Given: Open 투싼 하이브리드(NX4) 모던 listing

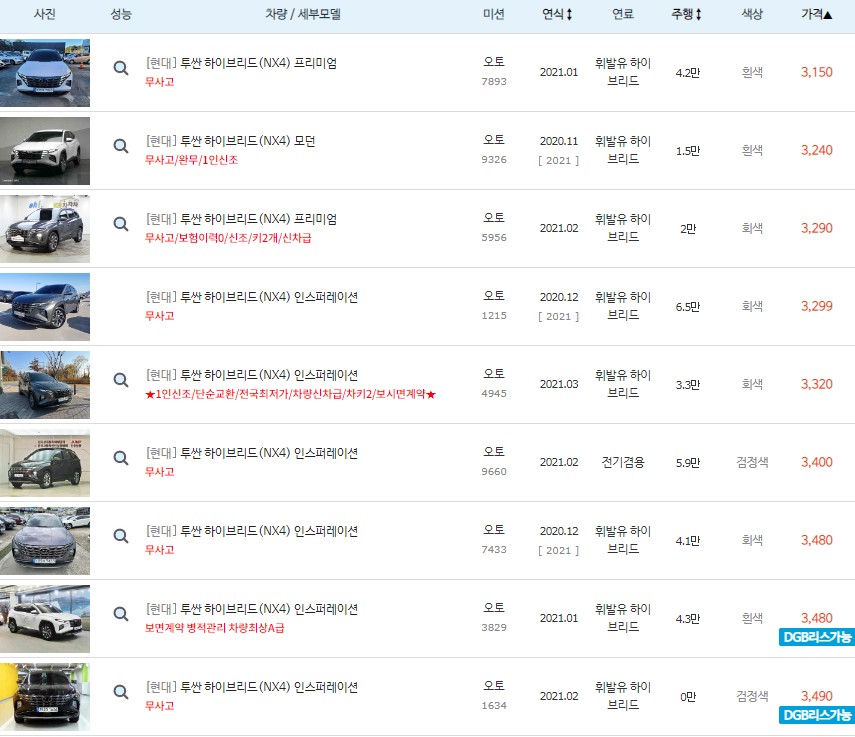Looking at the screenshot, I should [x=230, y=141].
